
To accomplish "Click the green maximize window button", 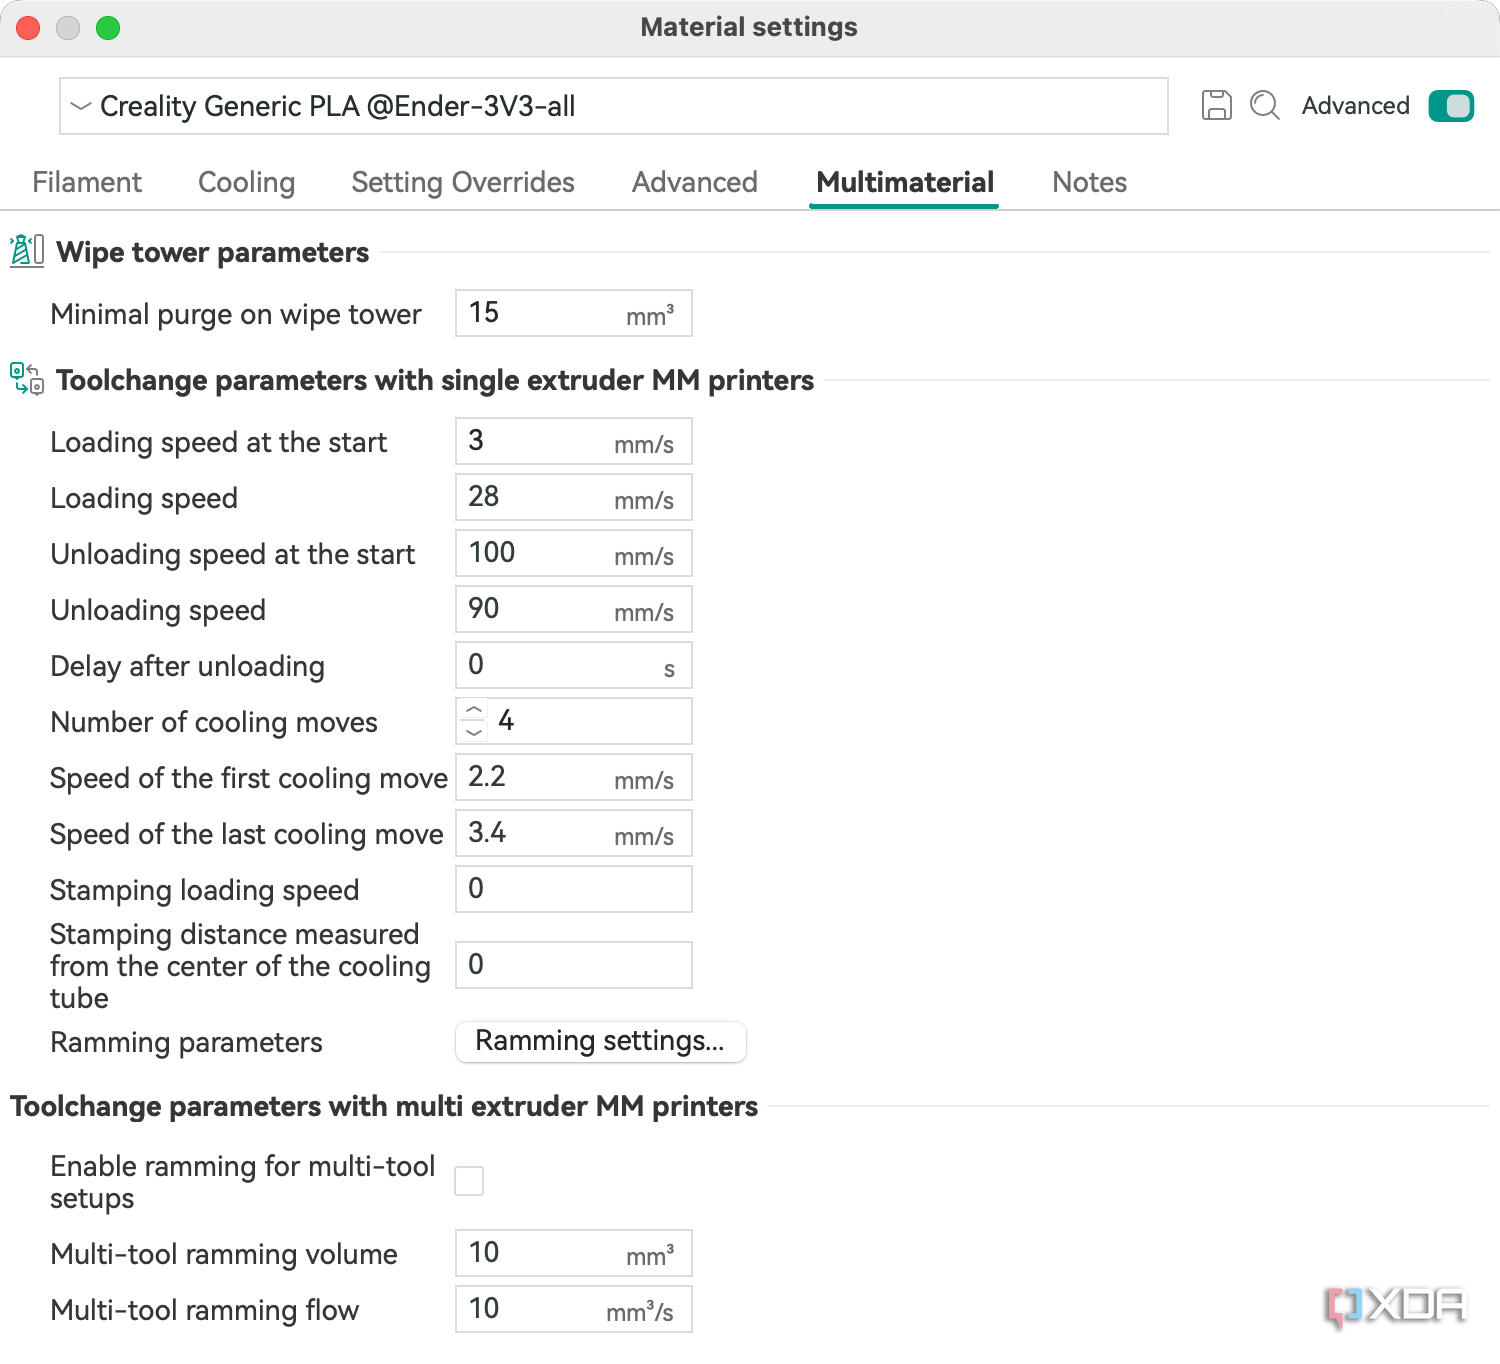I will click(108, 28).
